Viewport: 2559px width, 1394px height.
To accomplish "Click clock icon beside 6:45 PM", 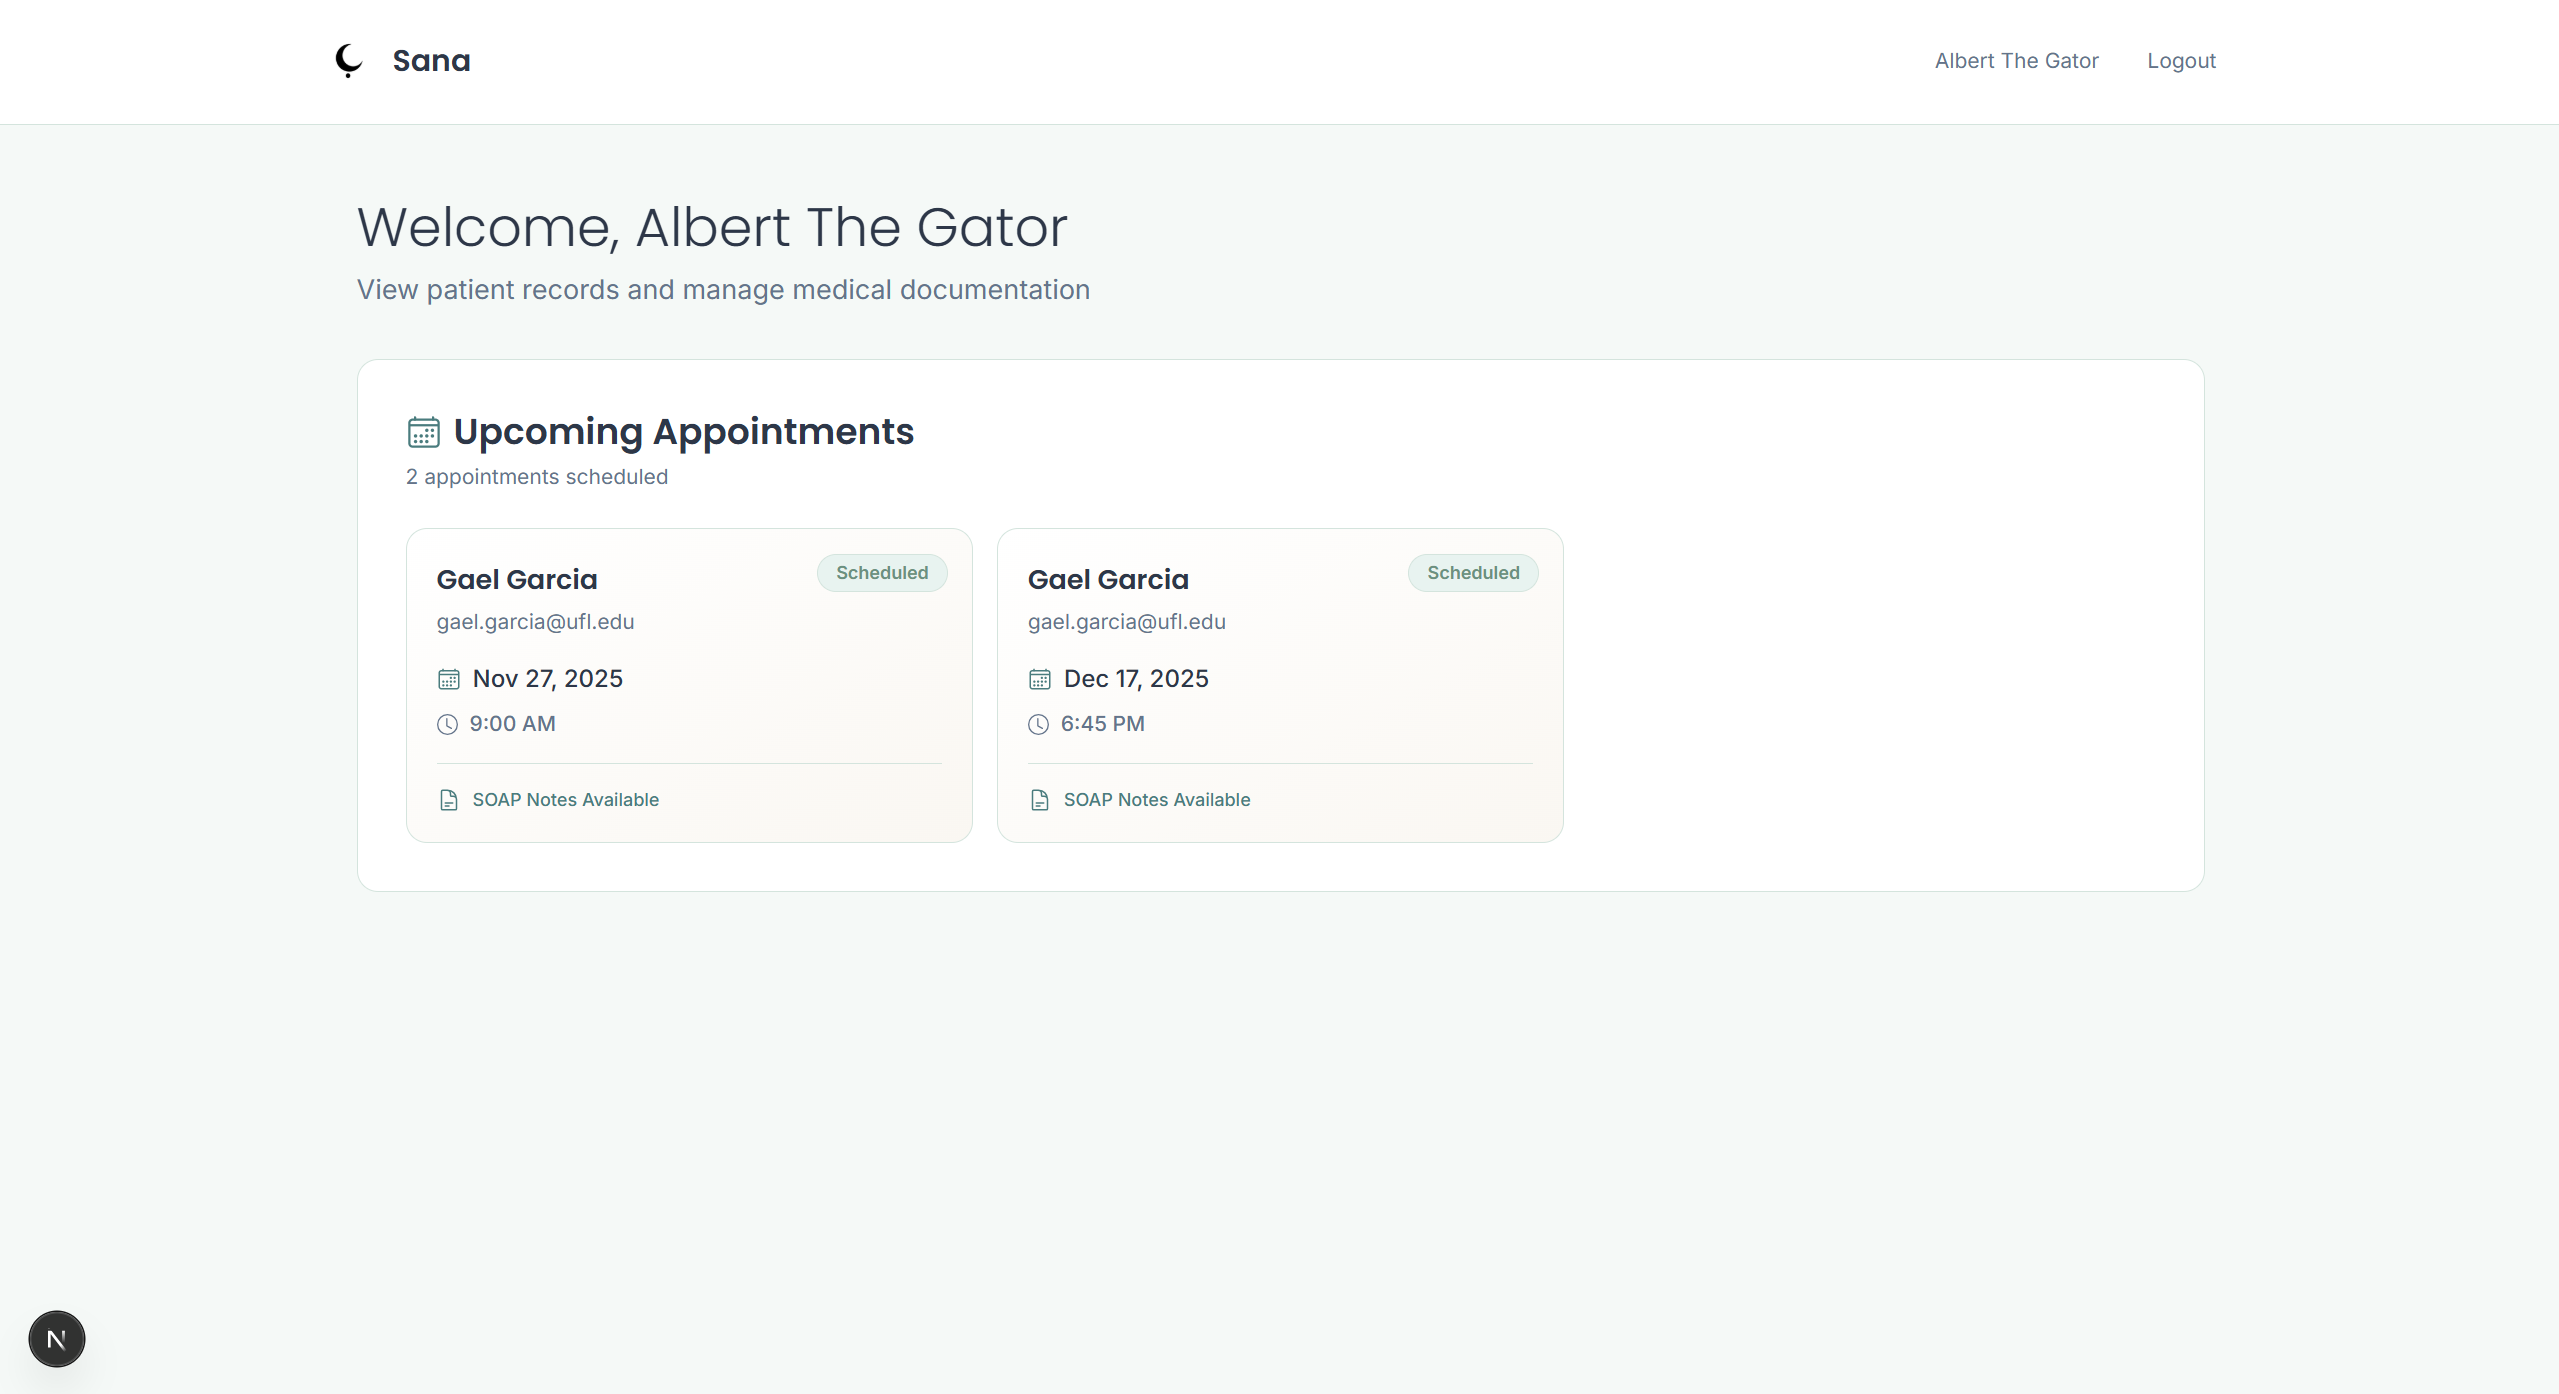I will (1038, 725).
